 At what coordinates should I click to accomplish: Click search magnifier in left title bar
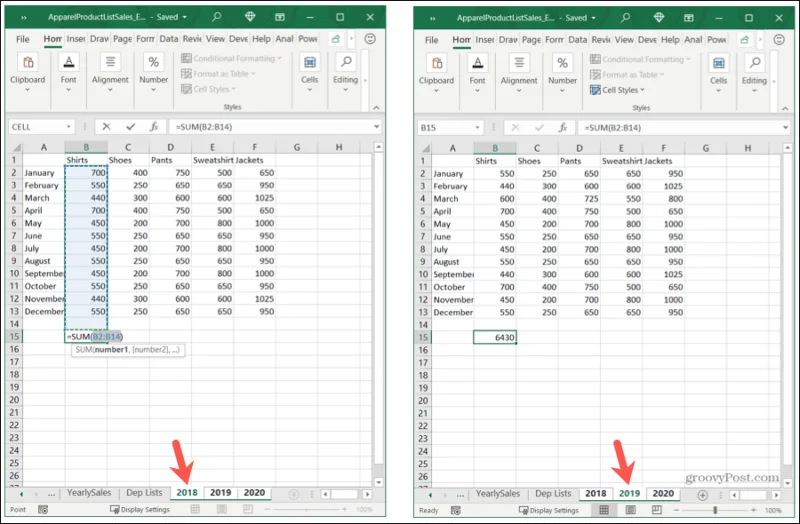click(217, 17)
